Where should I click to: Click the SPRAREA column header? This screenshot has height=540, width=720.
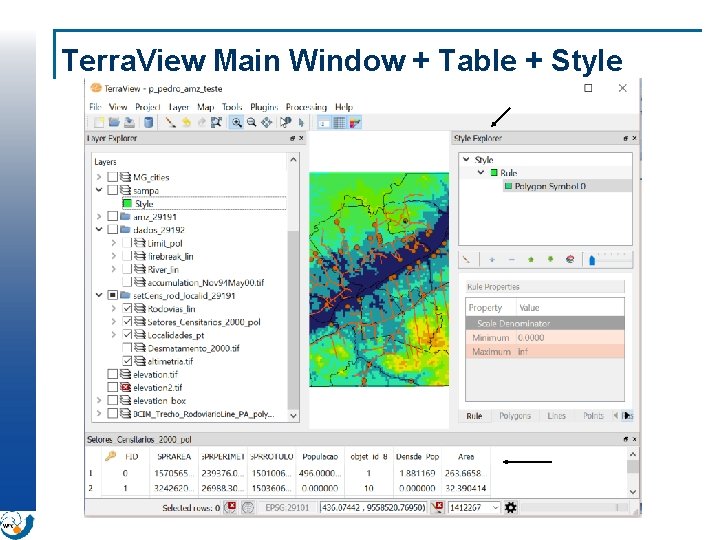(174, 457)
